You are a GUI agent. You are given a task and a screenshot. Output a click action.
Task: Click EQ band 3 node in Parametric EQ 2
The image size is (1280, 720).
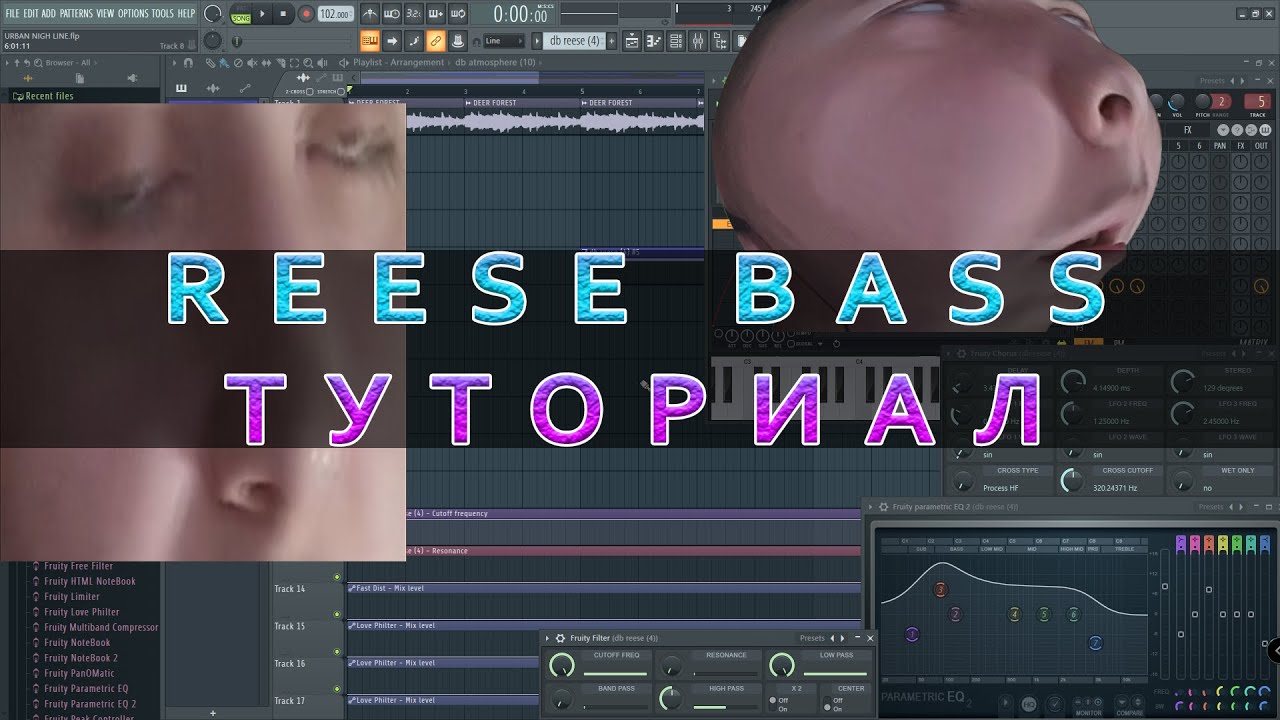(x=940, y=590)
